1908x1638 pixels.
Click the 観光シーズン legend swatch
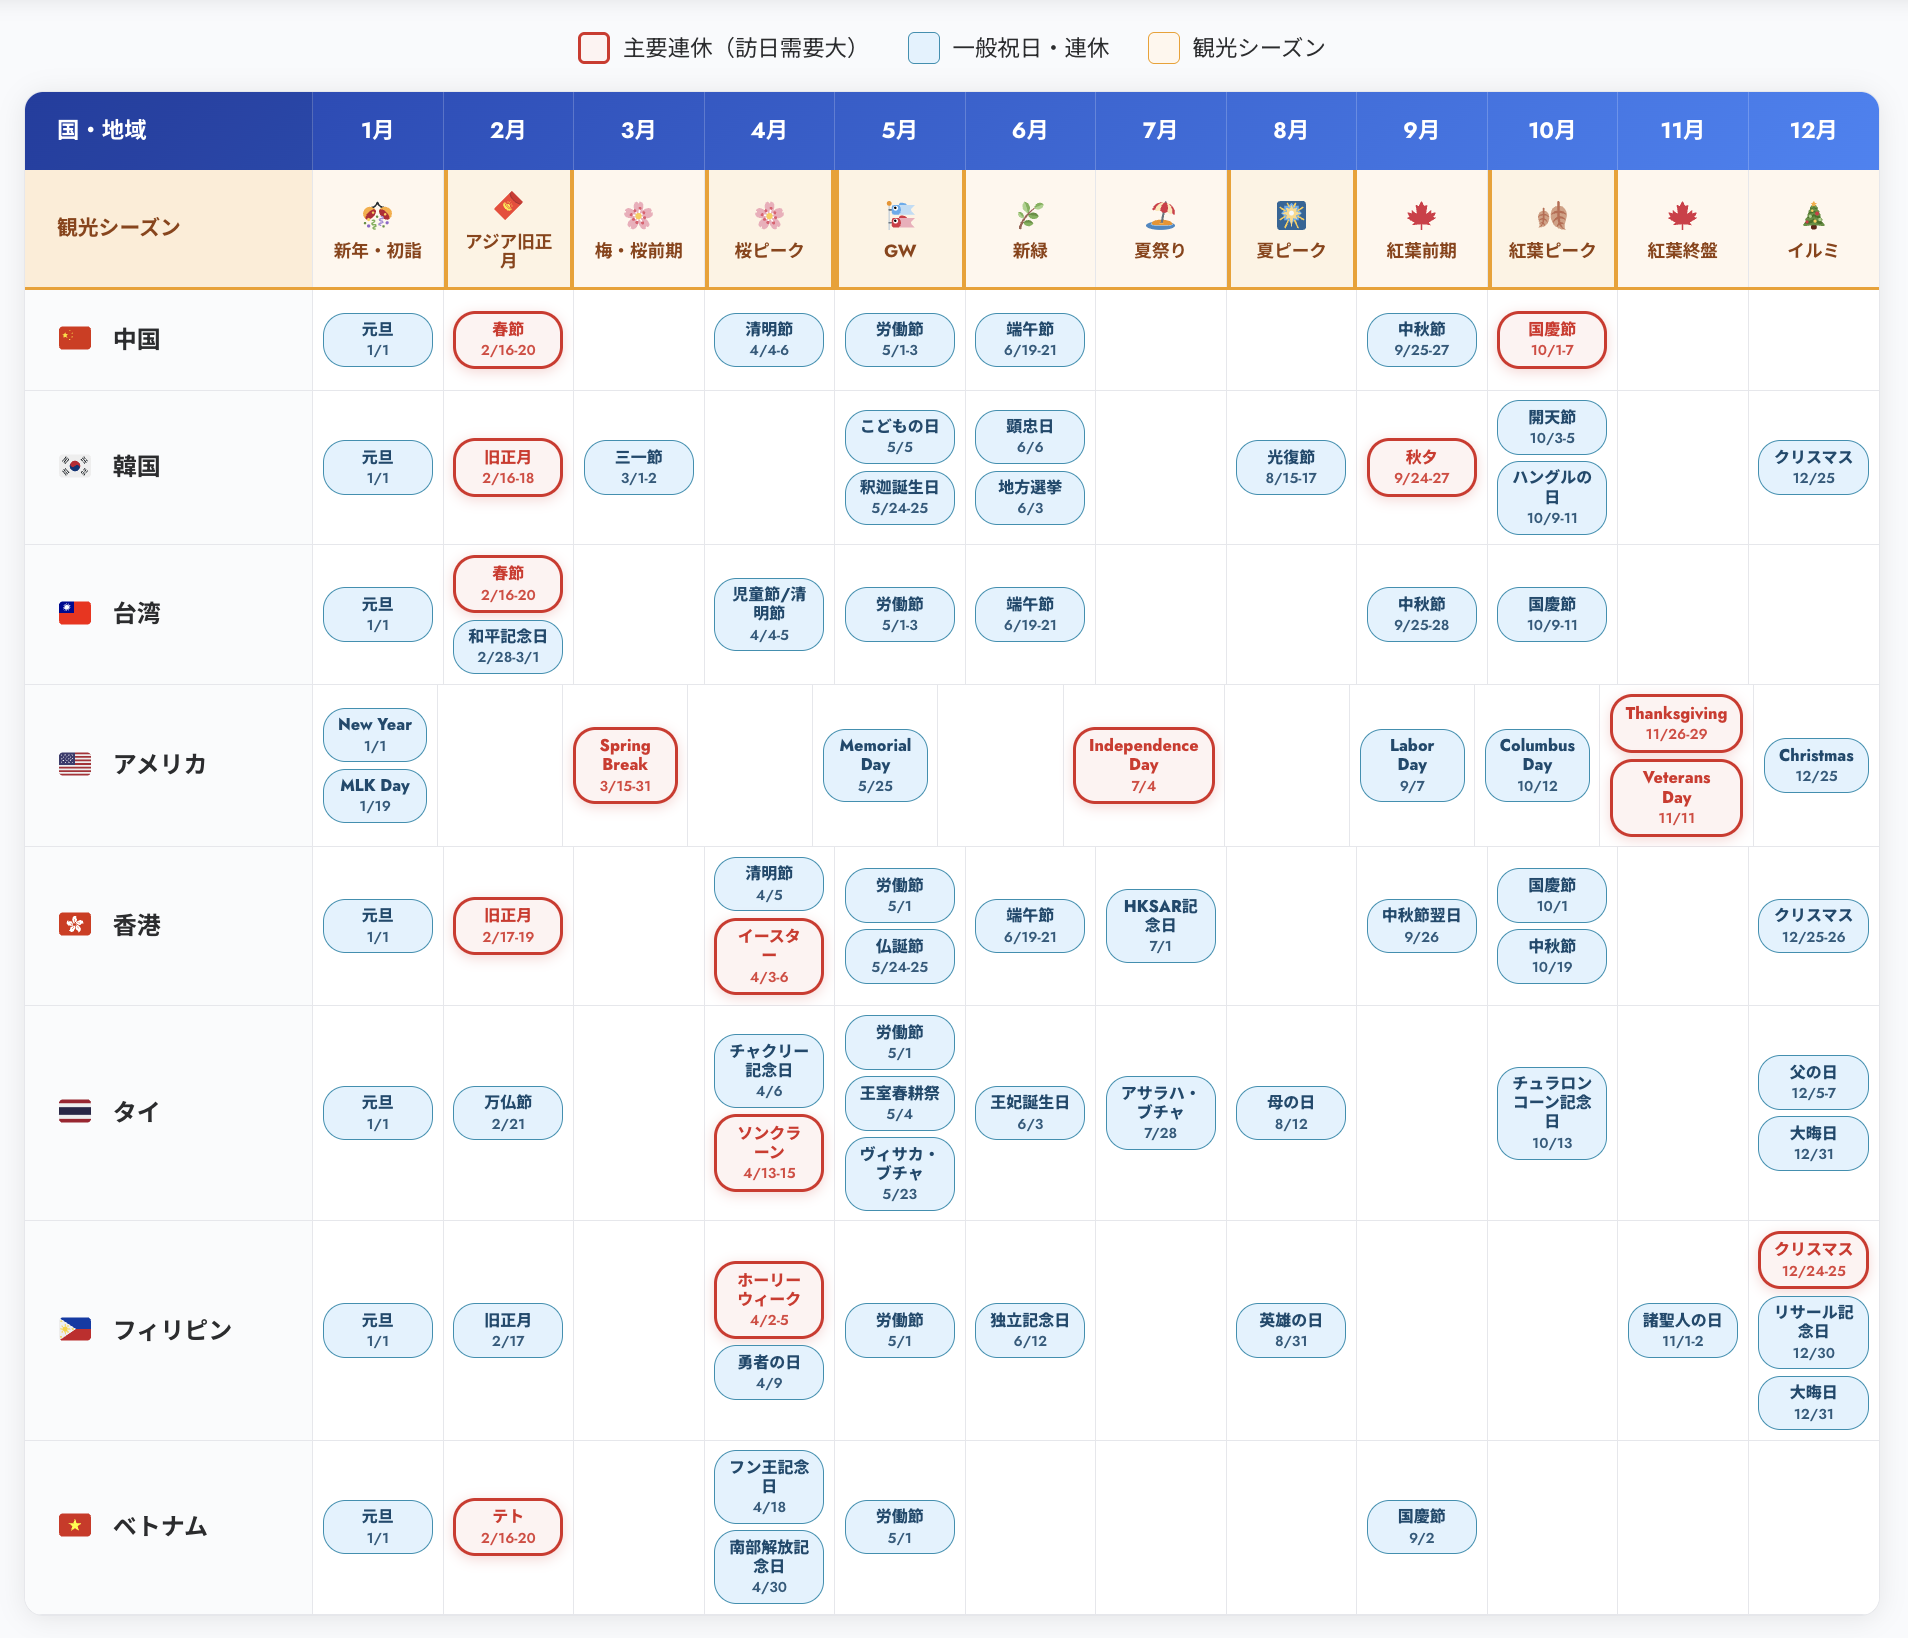[x=1163, y=48]
